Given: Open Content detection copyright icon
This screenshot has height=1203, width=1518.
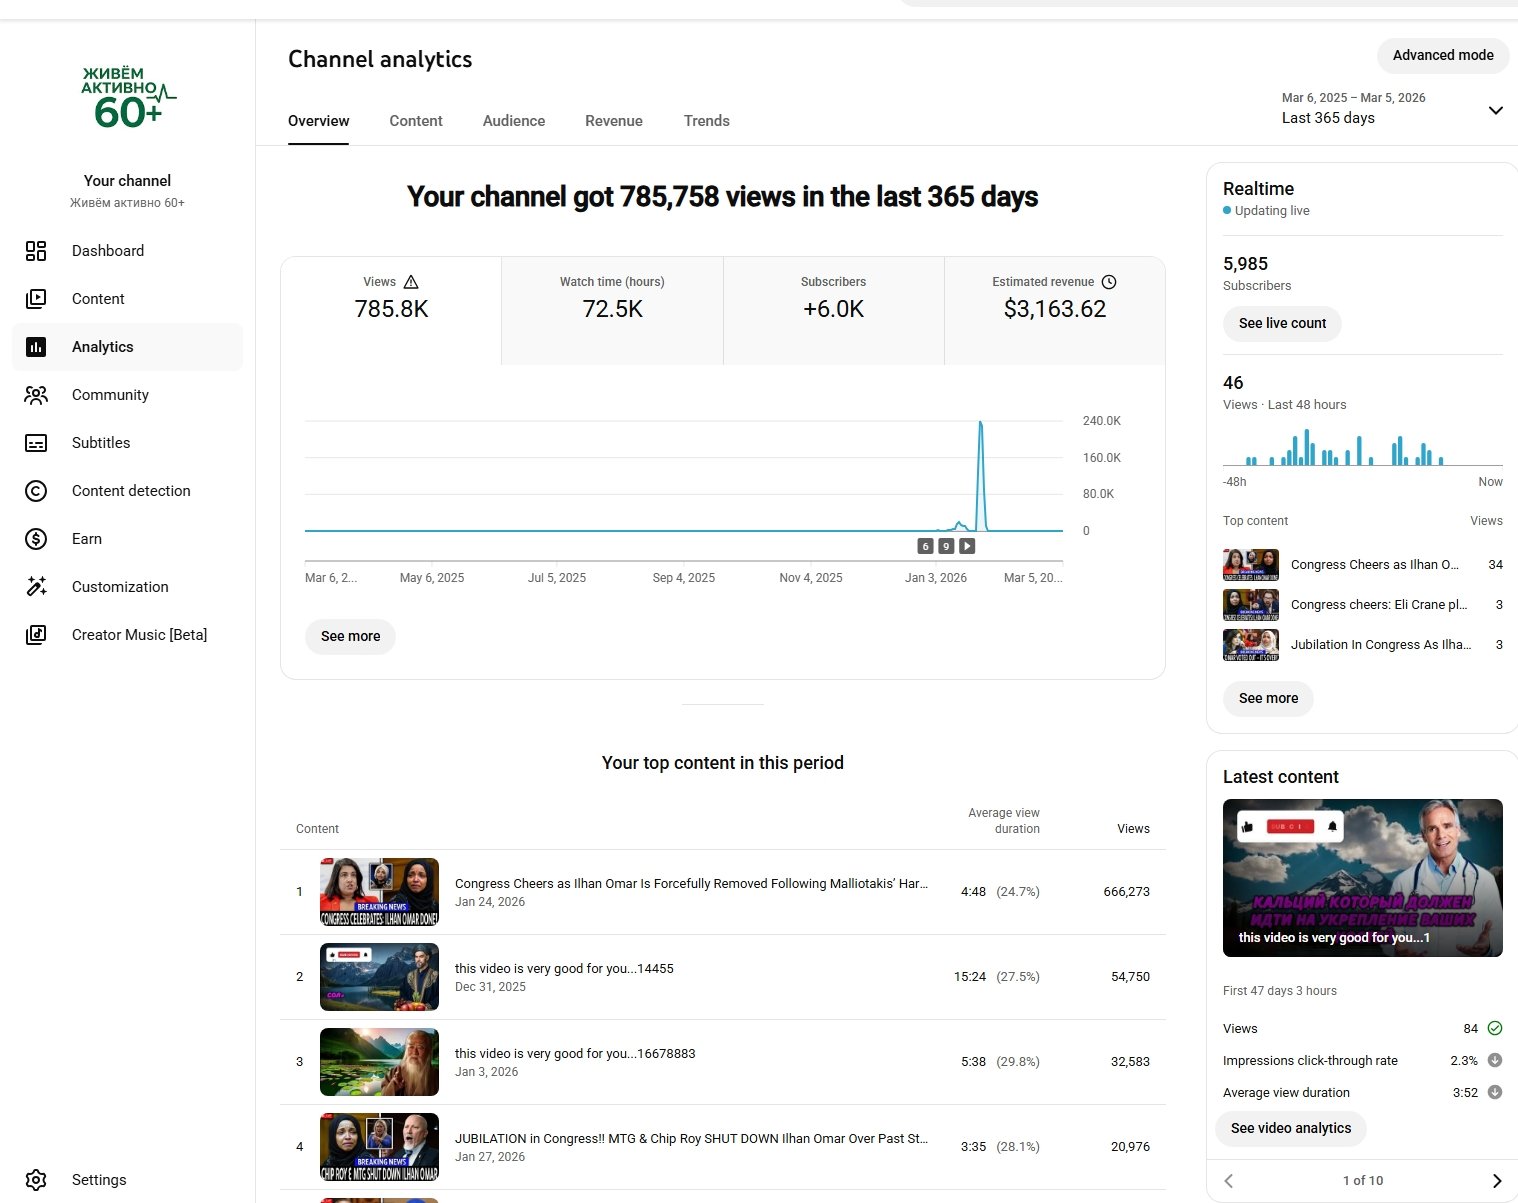Looking at the screenshot, I should click(x=36, y=491).
